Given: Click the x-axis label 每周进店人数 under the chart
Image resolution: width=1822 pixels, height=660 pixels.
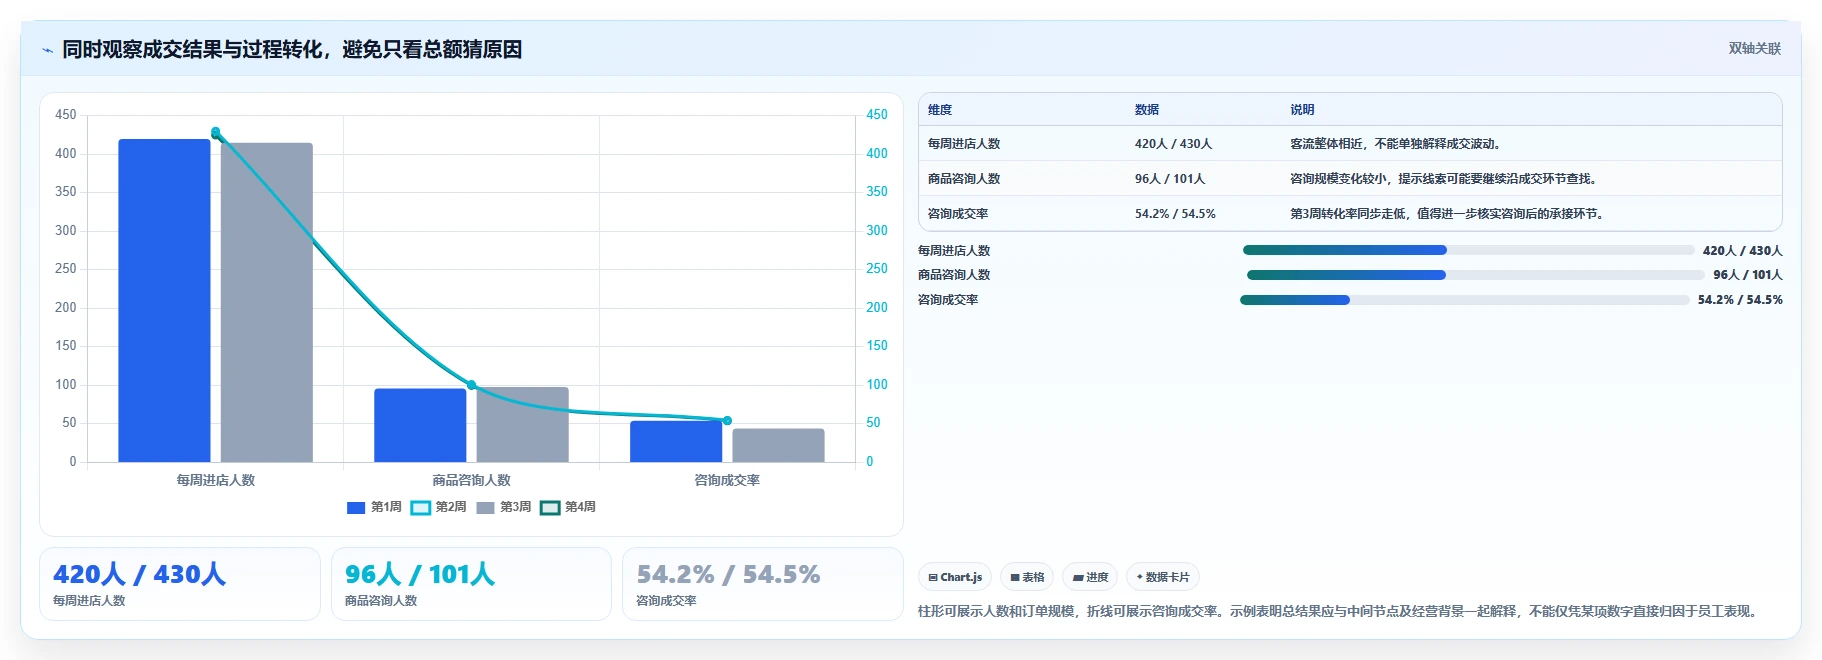Looking at the screenshot, I should click(x=215, y=480).
